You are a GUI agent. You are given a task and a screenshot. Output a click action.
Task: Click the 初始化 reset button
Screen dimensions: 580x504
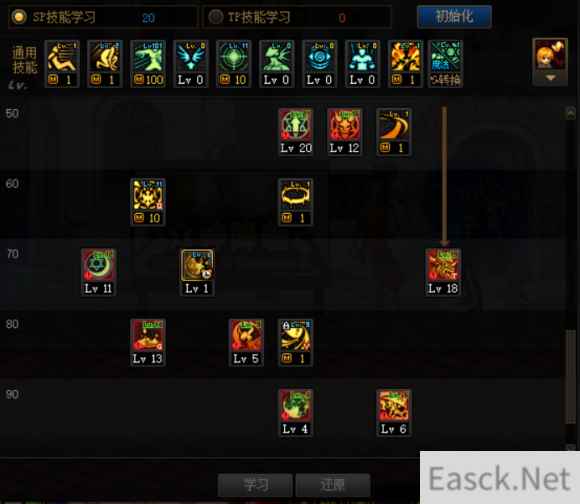454,17
